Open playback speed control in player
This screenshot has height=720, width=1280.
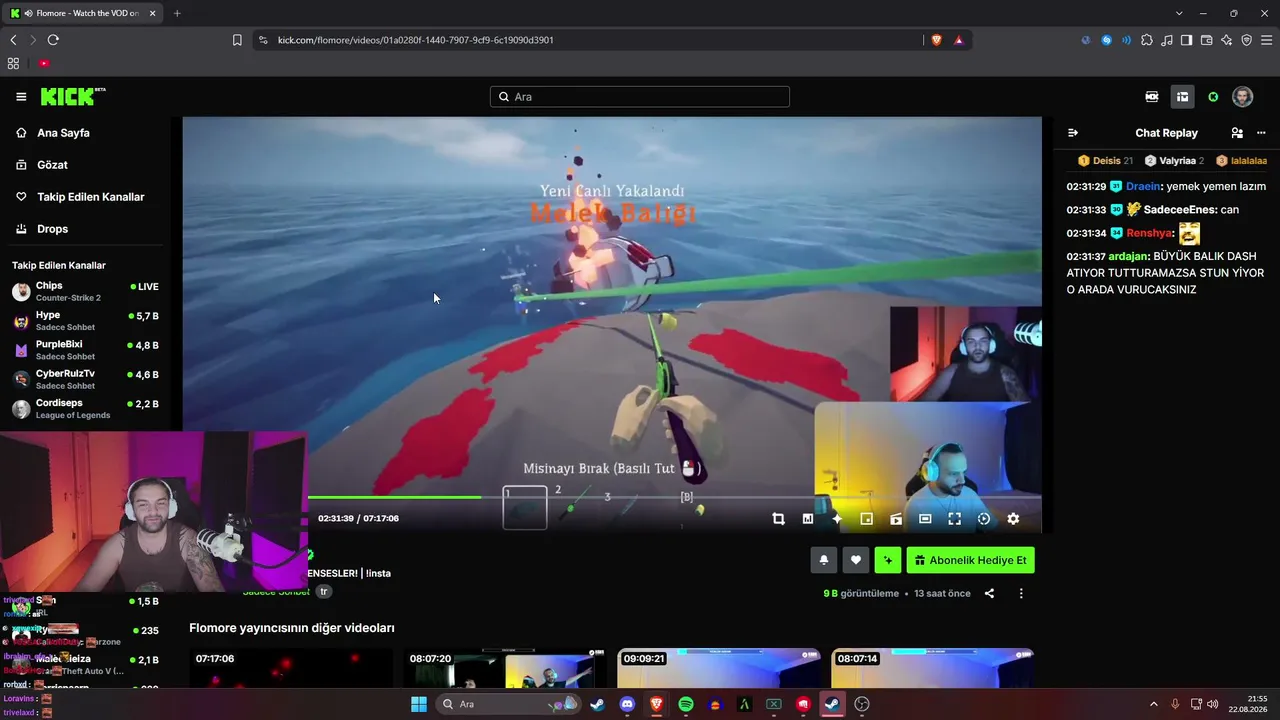pyautogui.click(x=984, y=519)
